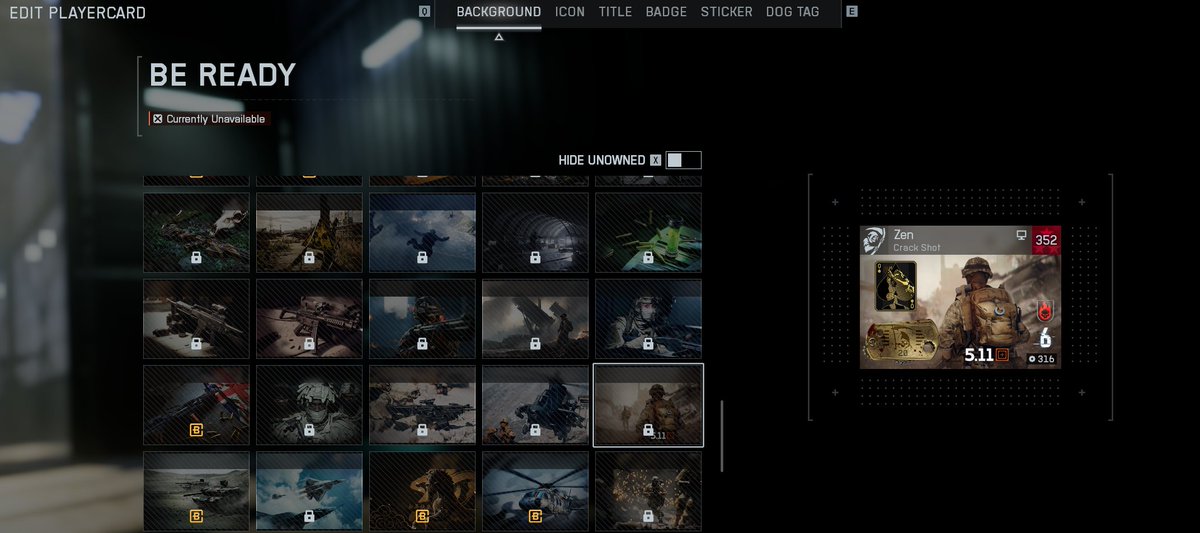Screen dimensions: 1200x533
Task: Click the Crack Shot title text
Action: [x=917, y=247]
